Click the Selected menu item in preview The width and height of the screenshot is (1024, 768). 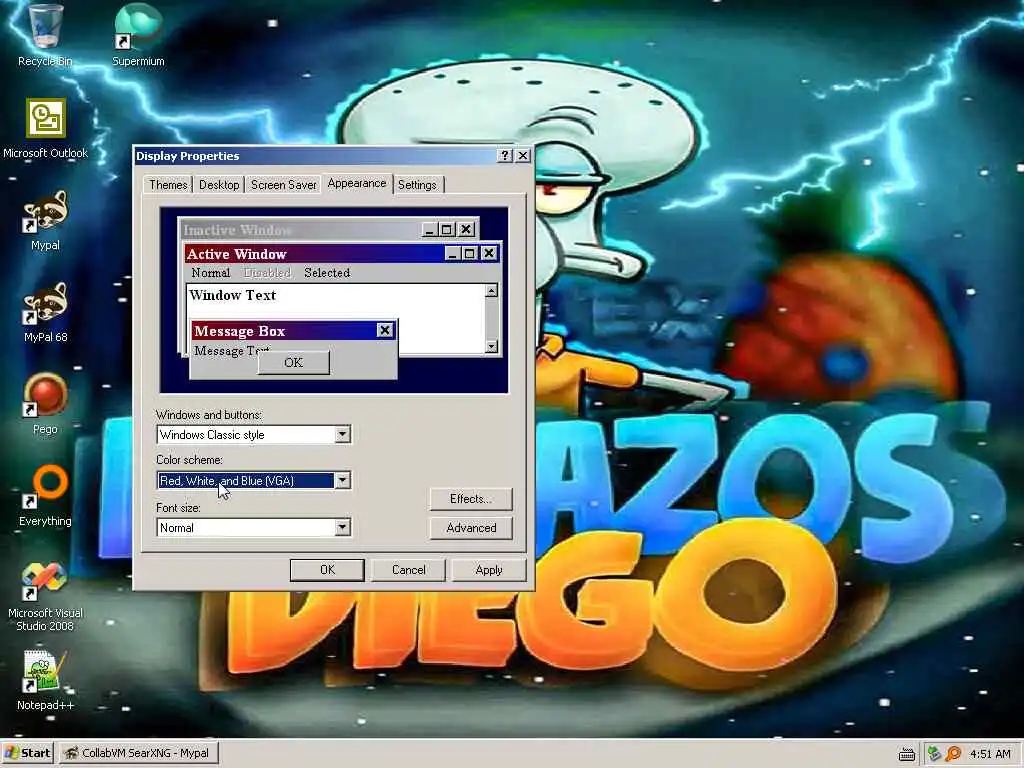click(x=327, y=273)
